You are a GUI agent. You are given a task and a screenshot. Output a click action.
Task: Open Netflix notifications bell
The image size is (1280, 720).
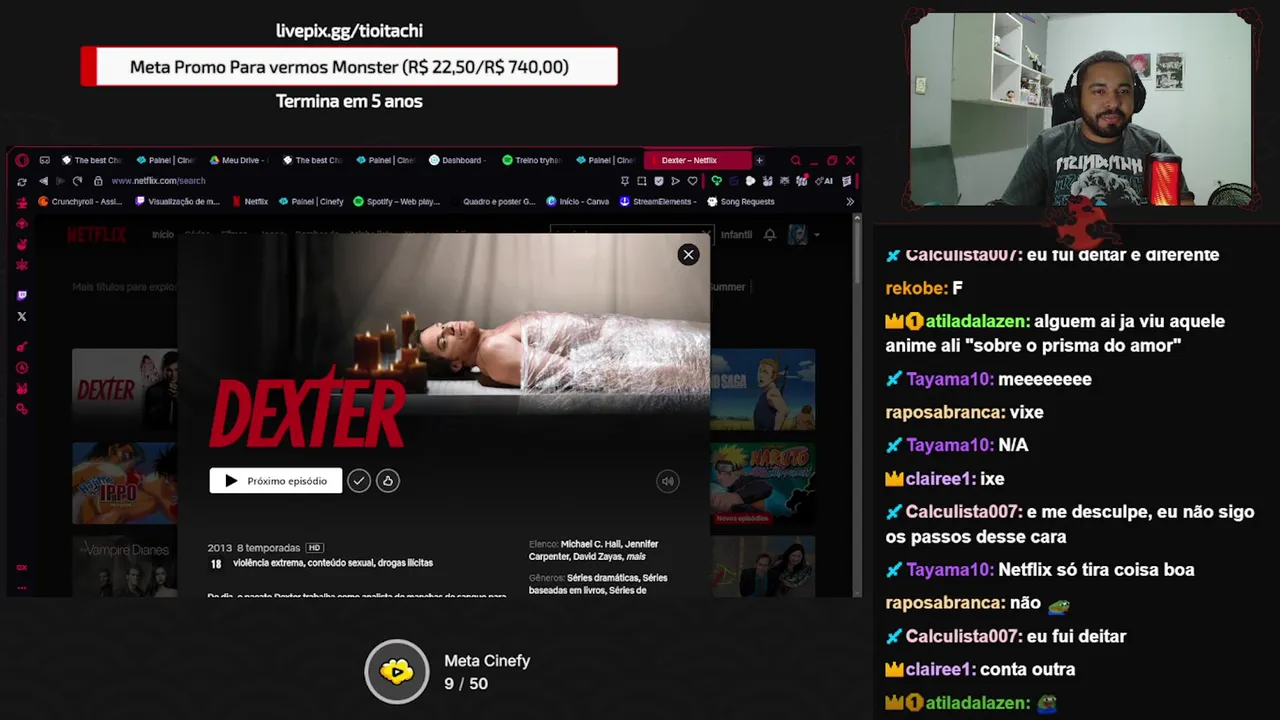click(x=770, y=235)
